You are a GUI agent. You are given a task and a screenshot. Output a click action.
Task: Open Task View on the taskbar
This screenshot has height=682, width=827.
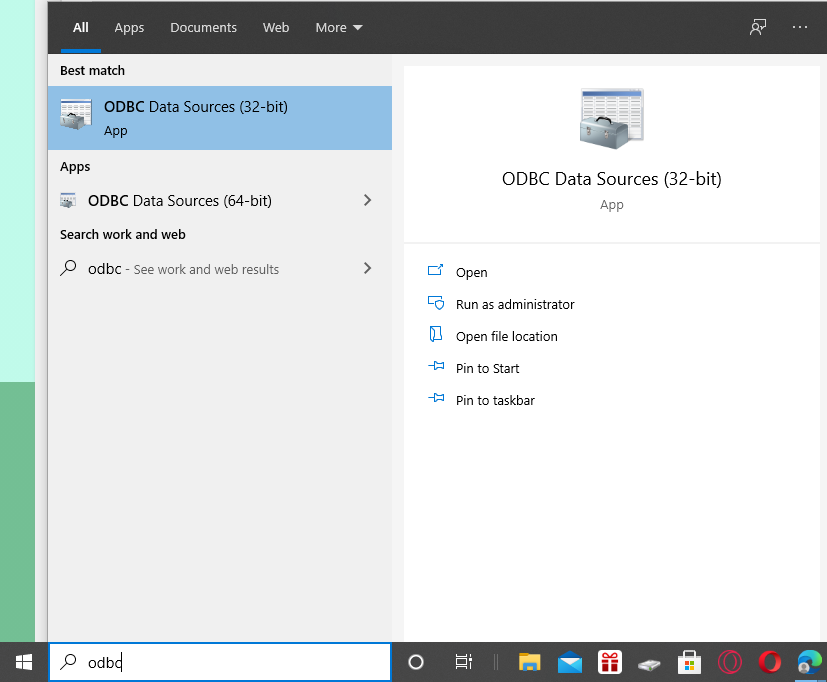point(463,662)
